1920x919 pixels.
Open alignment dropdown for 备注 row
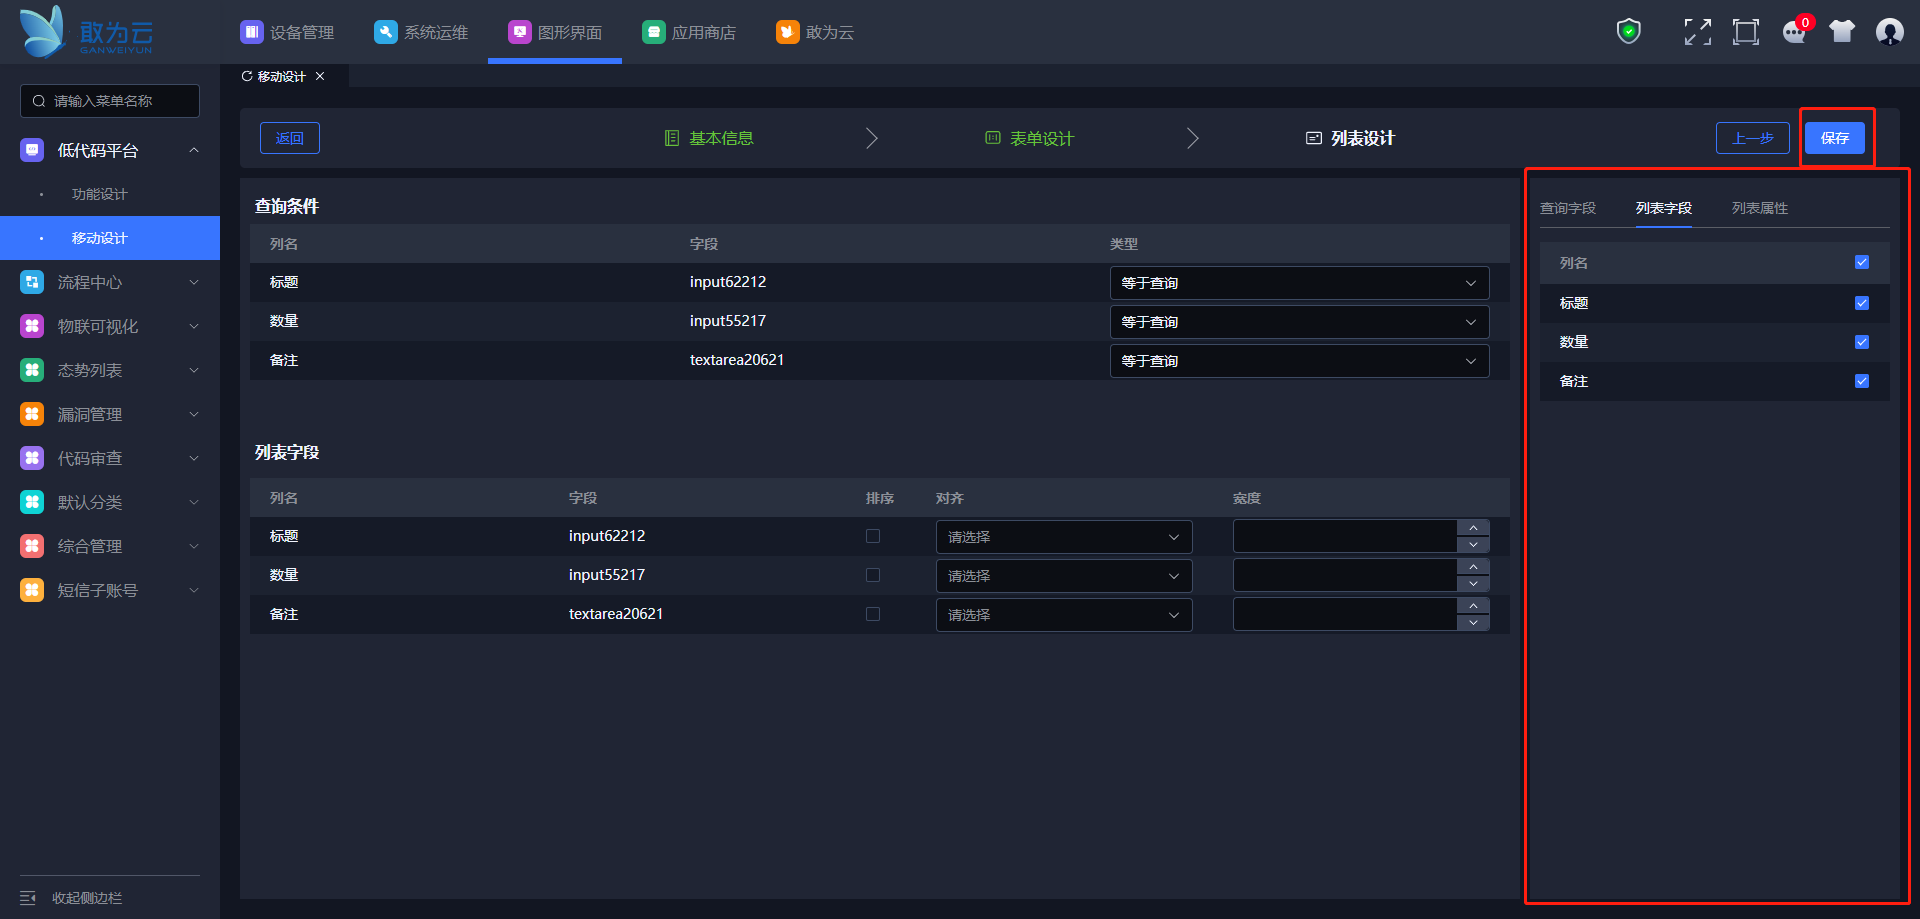click(x=1063, y=615)
